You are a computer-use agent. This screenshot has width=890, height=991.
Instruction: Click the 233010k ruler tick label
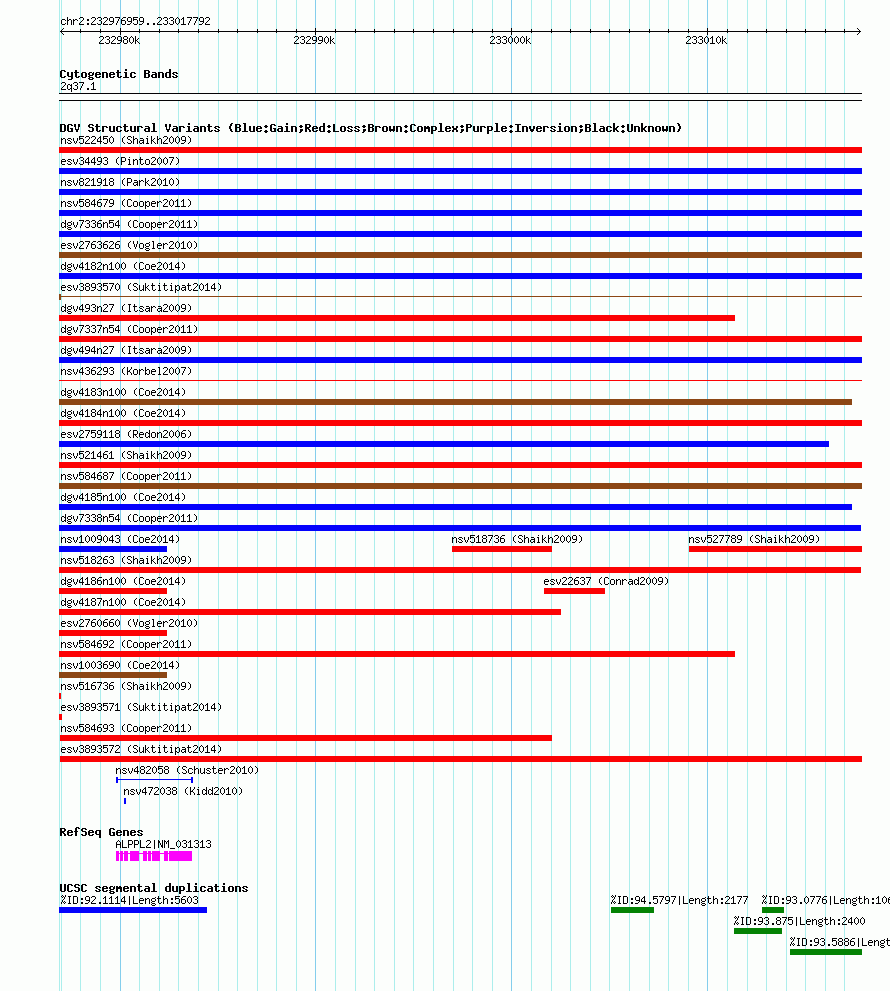[706, 40]
